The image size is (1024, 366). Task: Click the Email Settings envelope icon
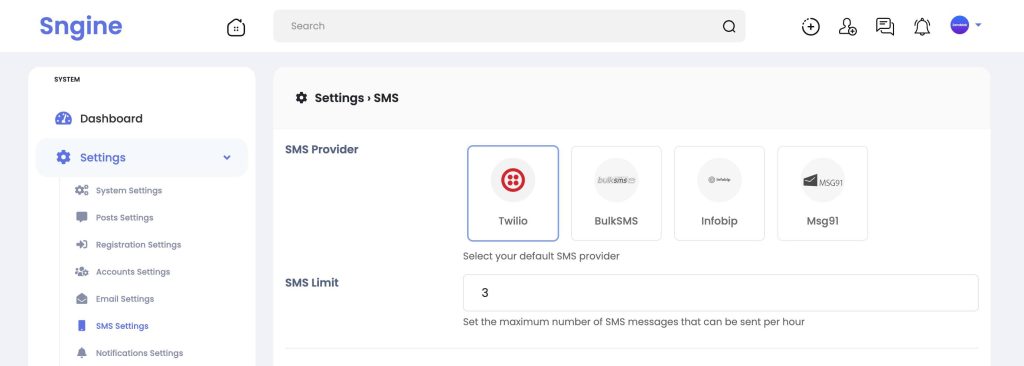pyautogui.click(x=82, y=299)
